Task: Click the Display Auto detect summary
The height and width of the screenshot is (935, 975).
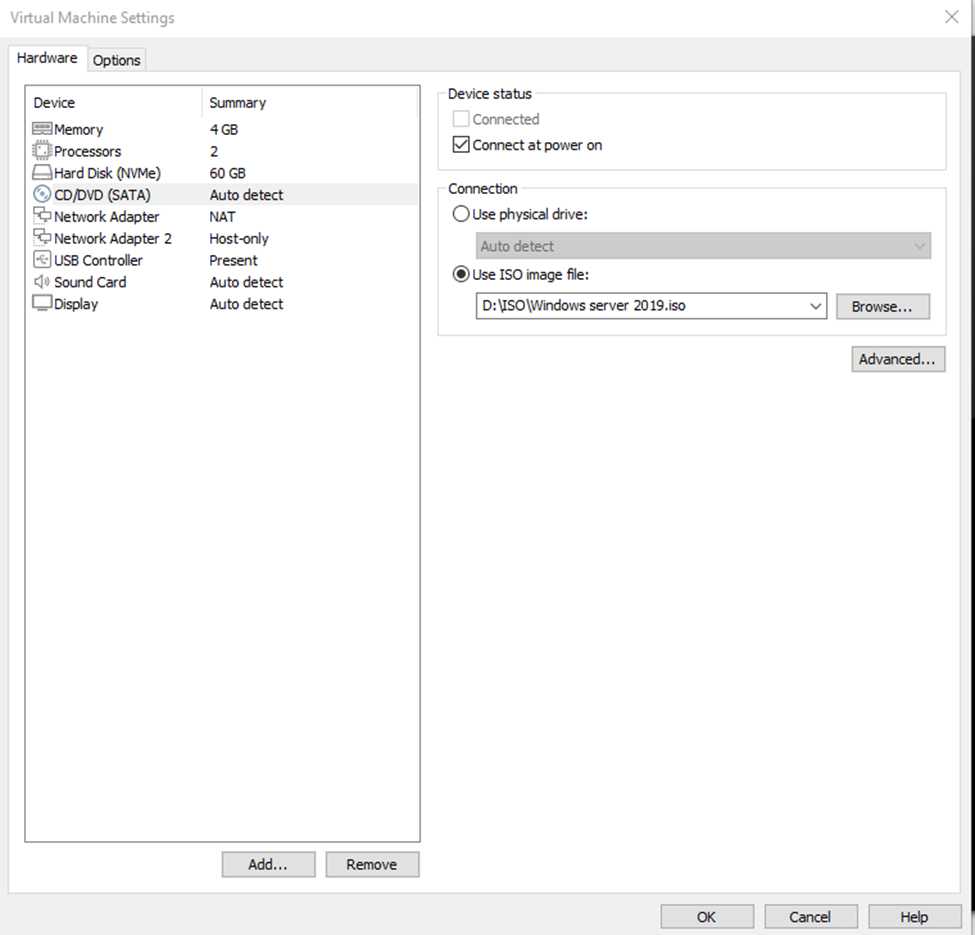Action: click(x=246, y=303)
